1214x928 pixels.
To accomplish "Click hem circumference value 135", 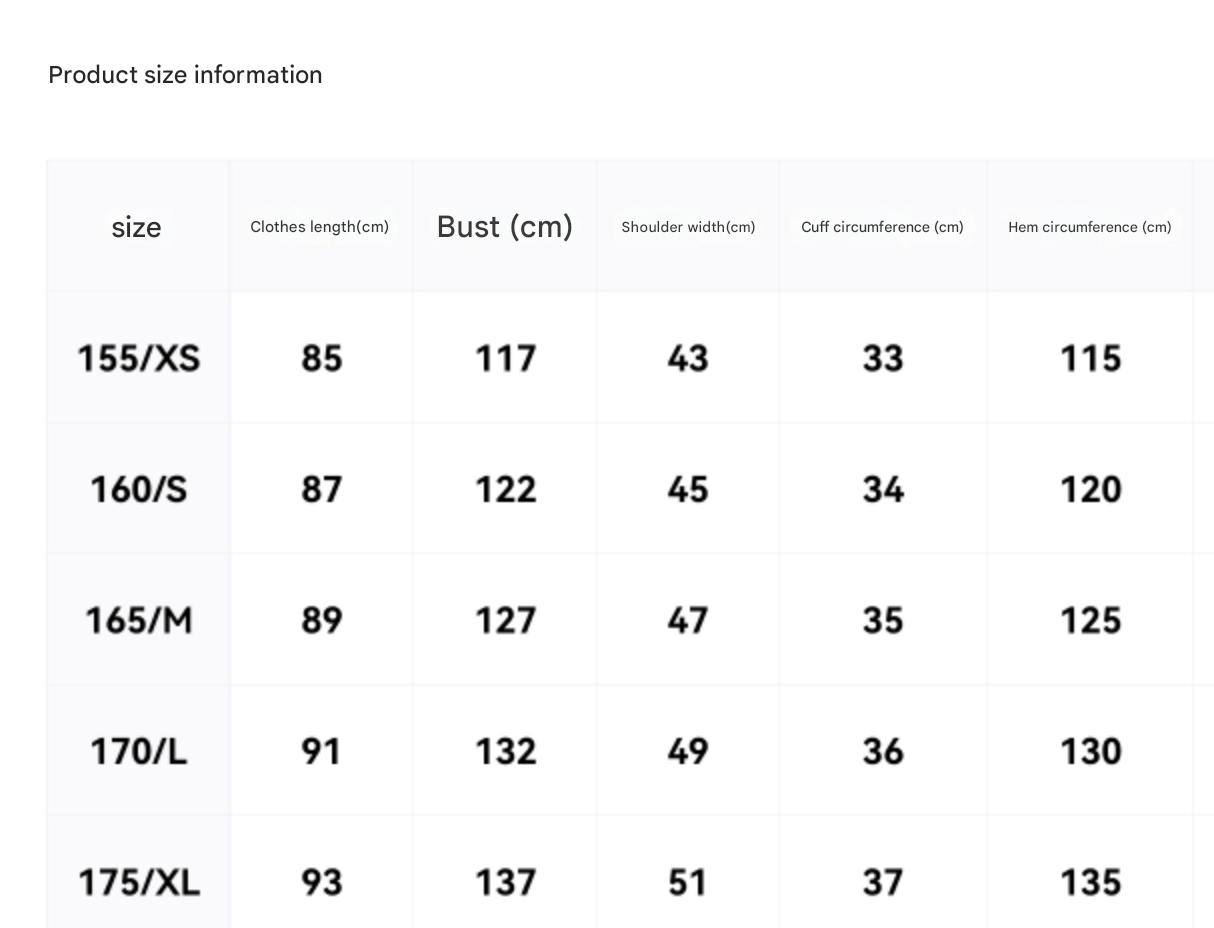I will [x=1090, y=882].
